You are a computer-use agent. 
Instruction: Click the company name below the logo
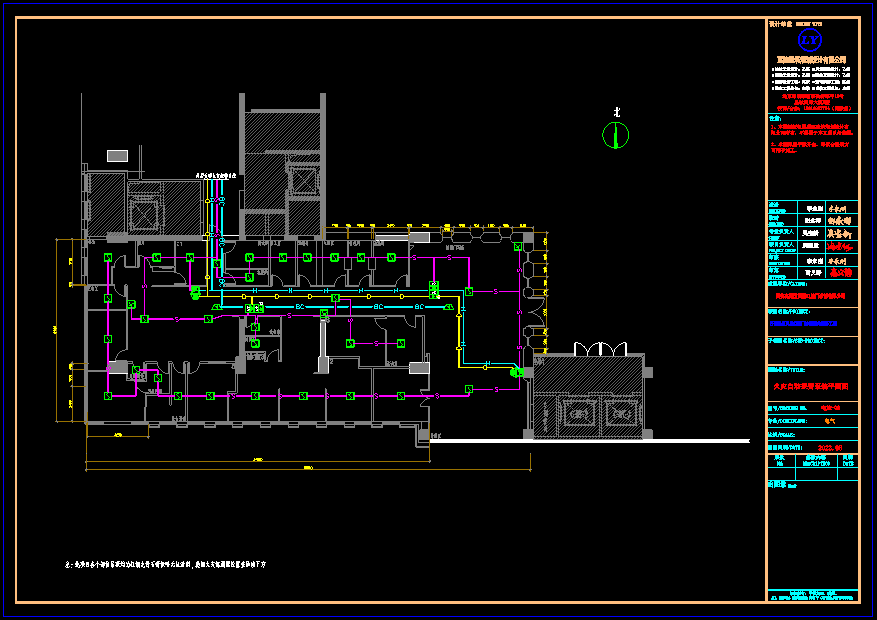811,60
